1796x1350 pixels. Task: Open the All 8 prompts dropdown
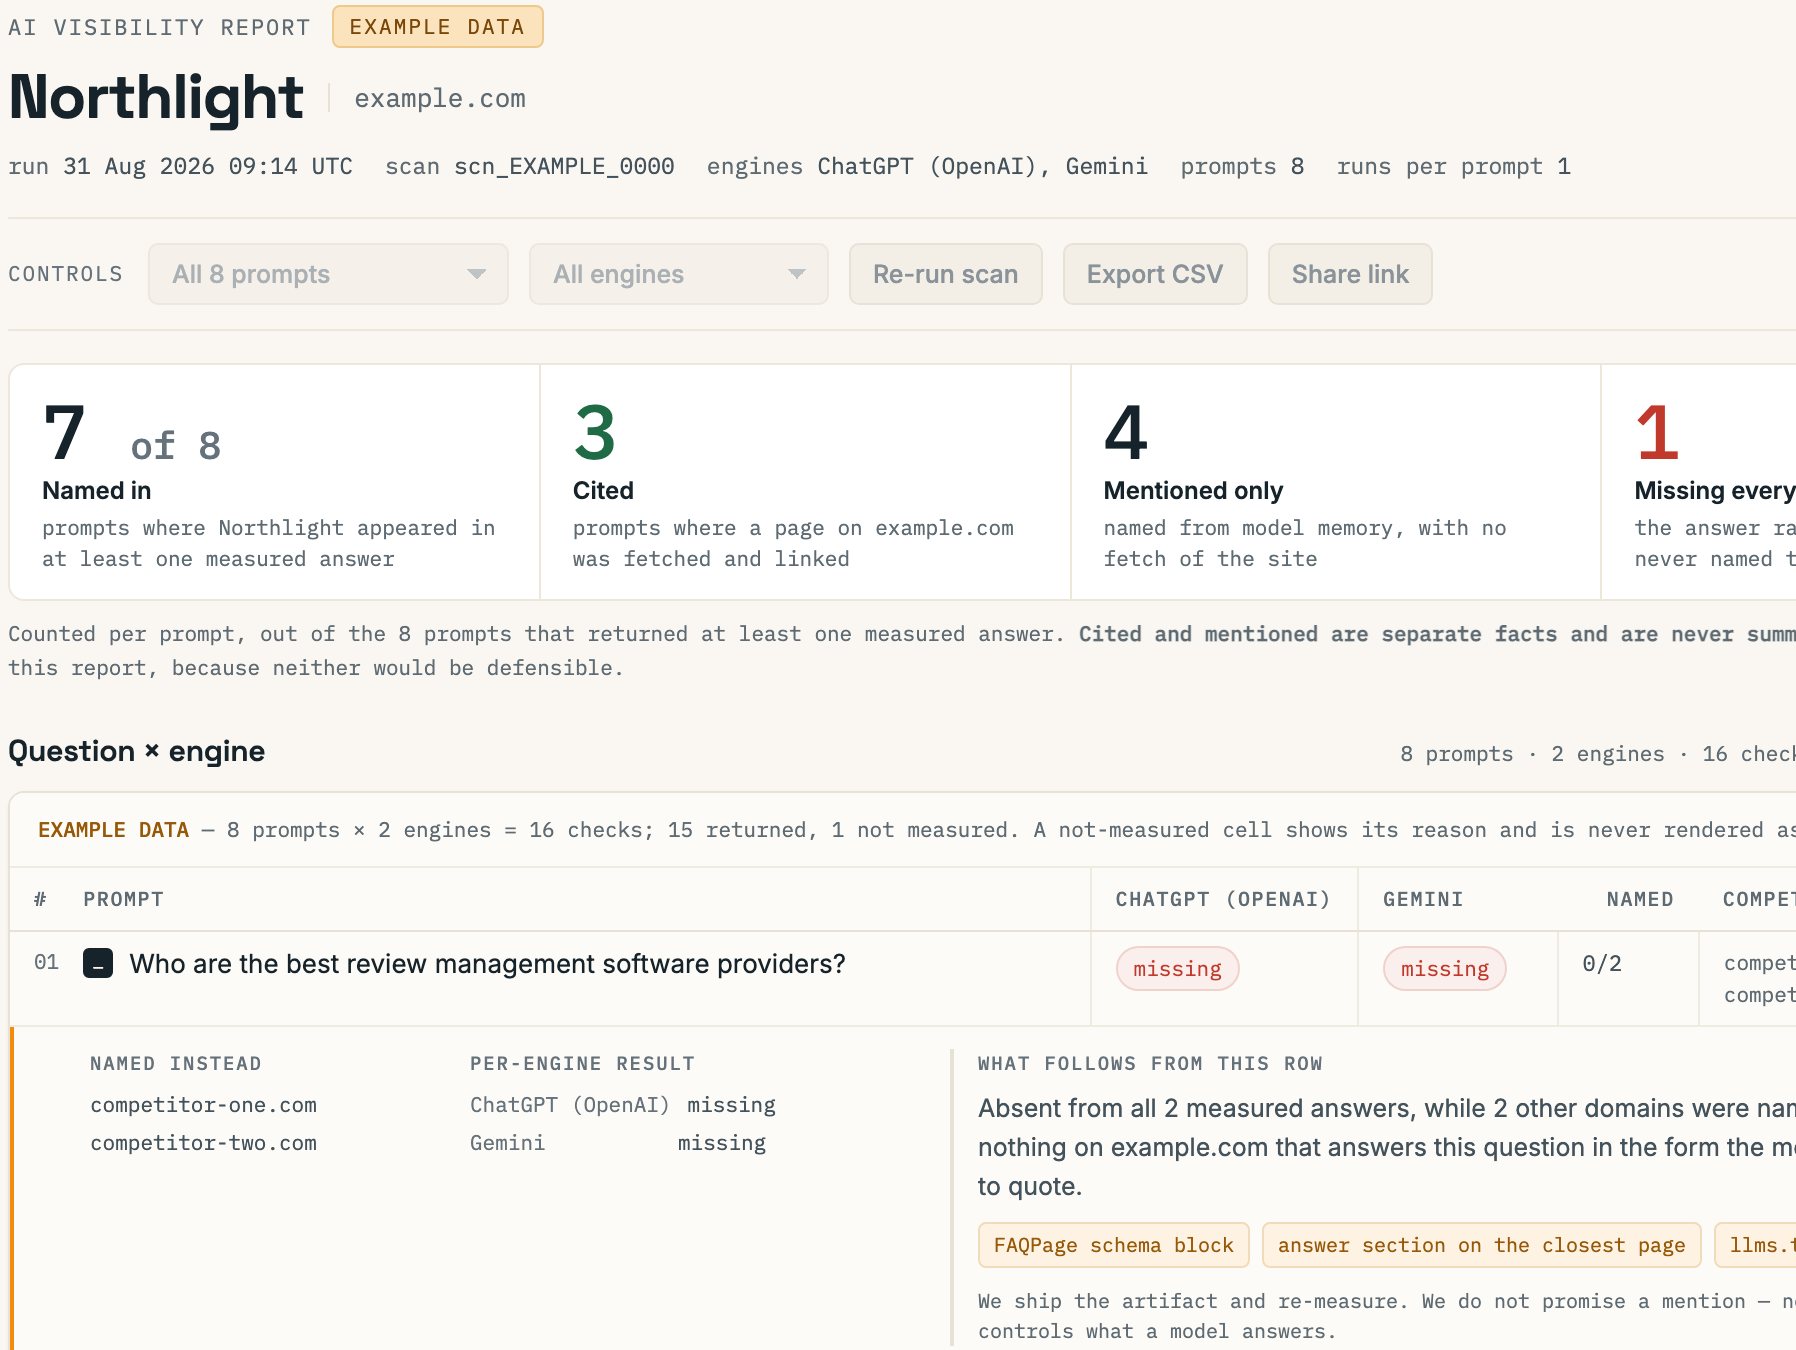click(328, 274)
